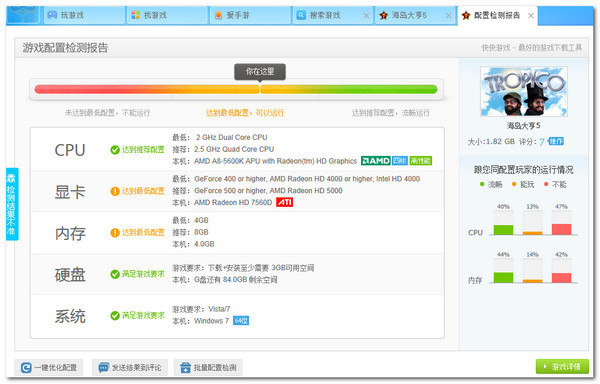Click the green check icon in CPU row

click(x=115, y=150)
